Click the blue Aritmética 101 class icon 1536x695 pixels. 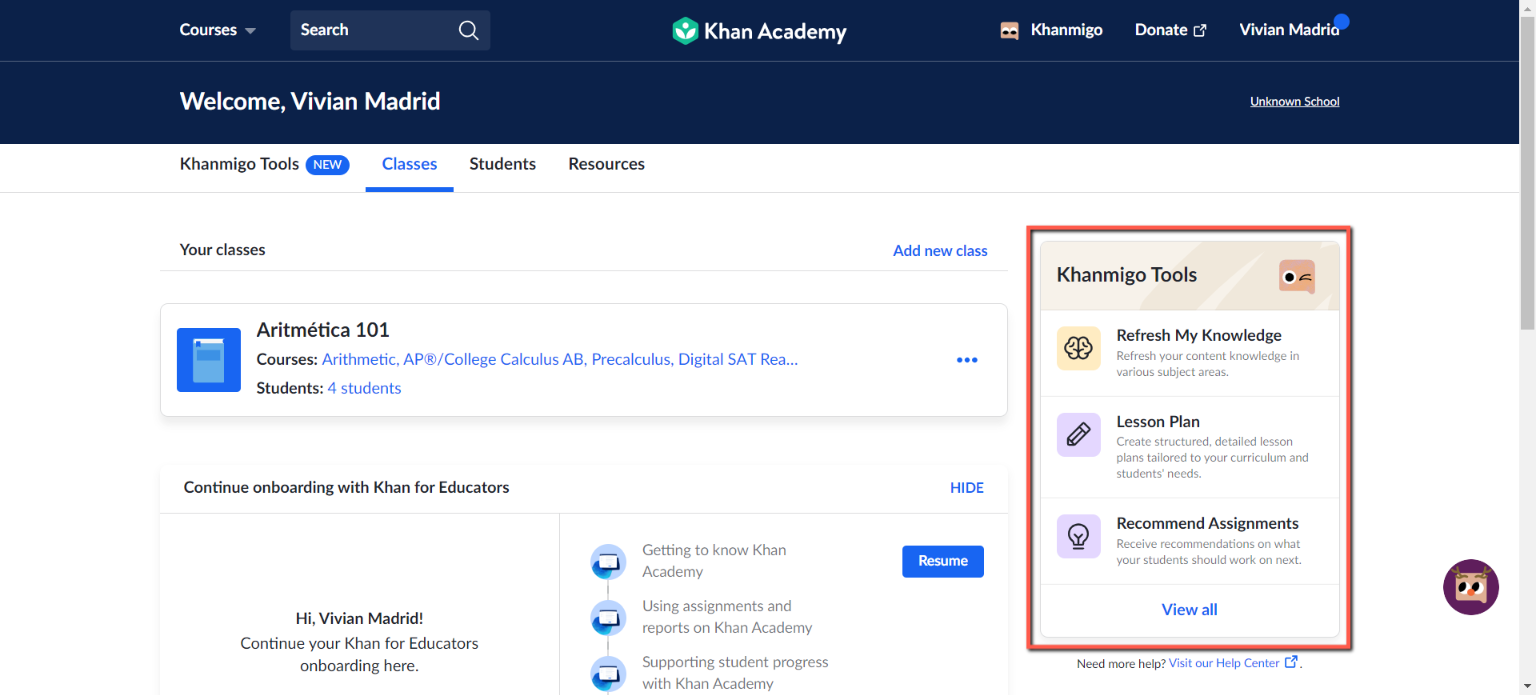tap(208, 358)
